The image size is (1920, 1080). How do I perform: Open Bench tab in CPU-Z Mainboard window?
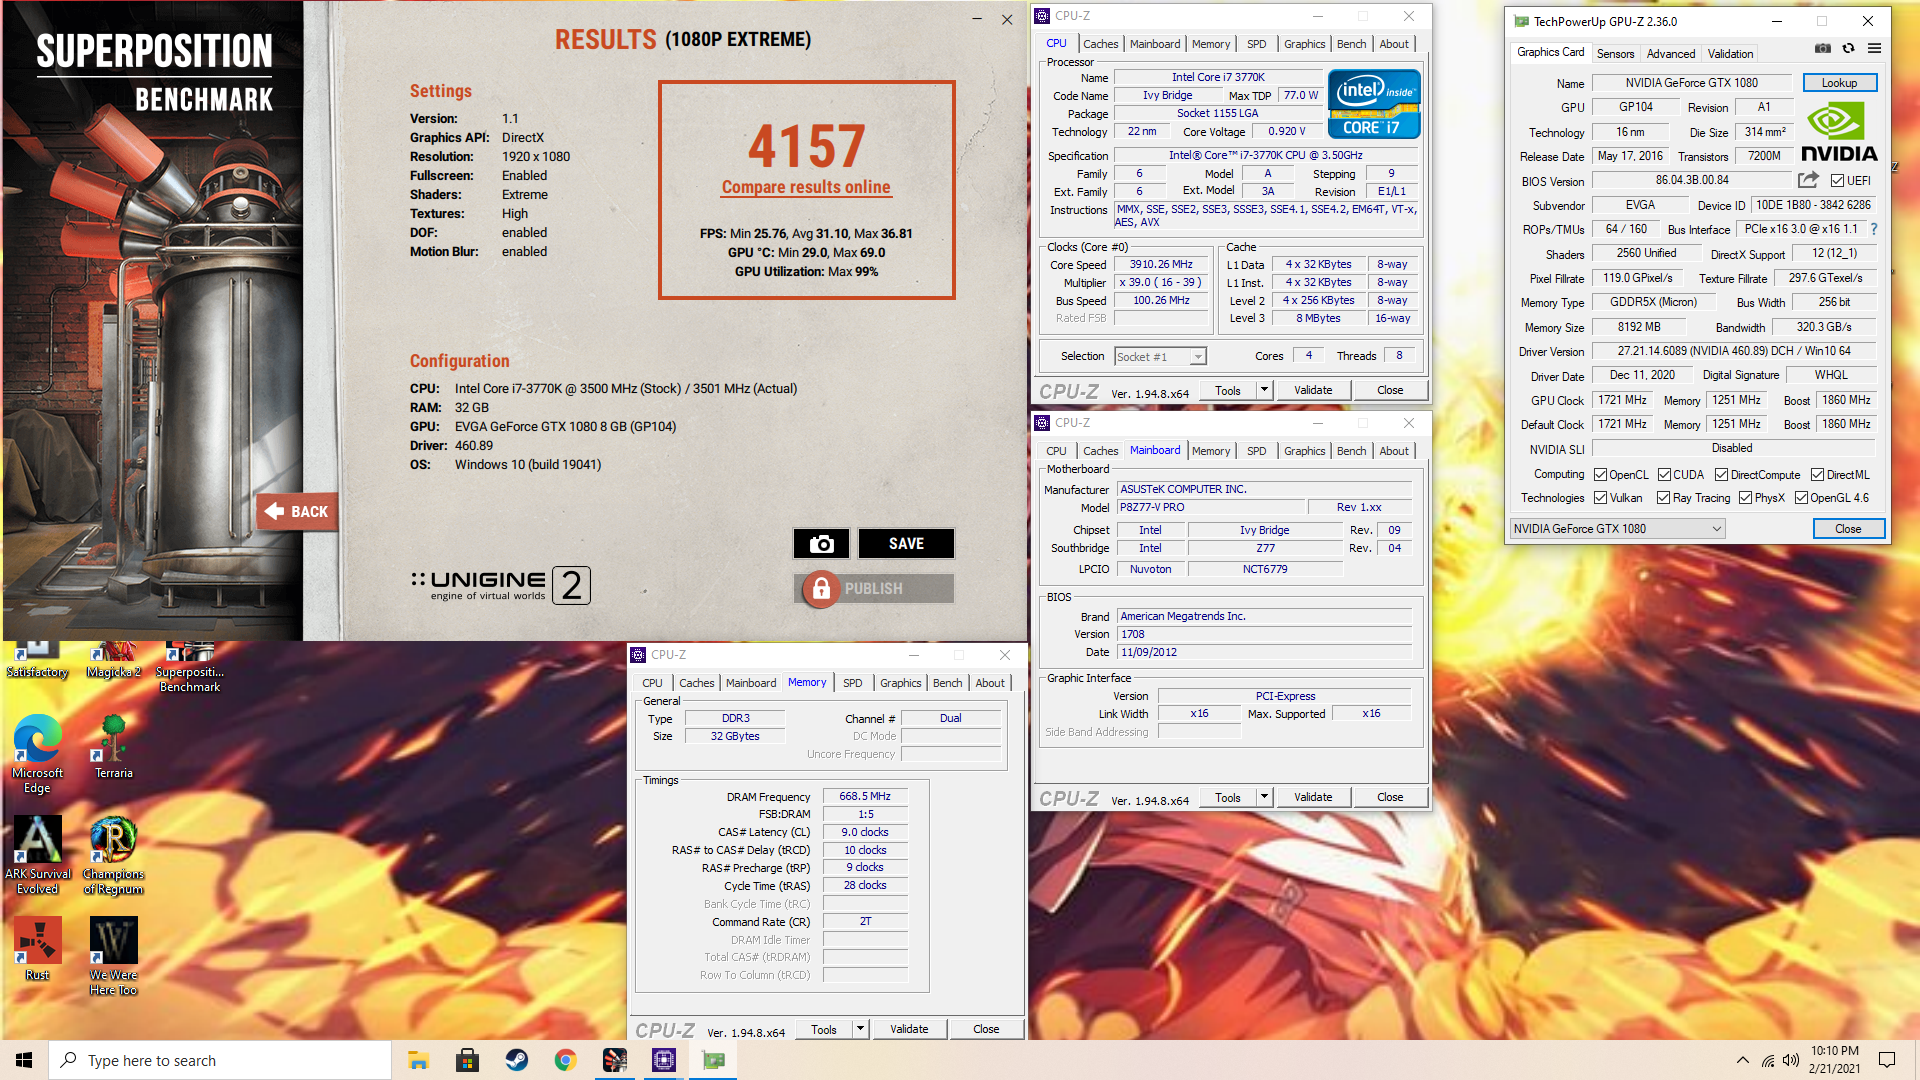[1351, 451]
